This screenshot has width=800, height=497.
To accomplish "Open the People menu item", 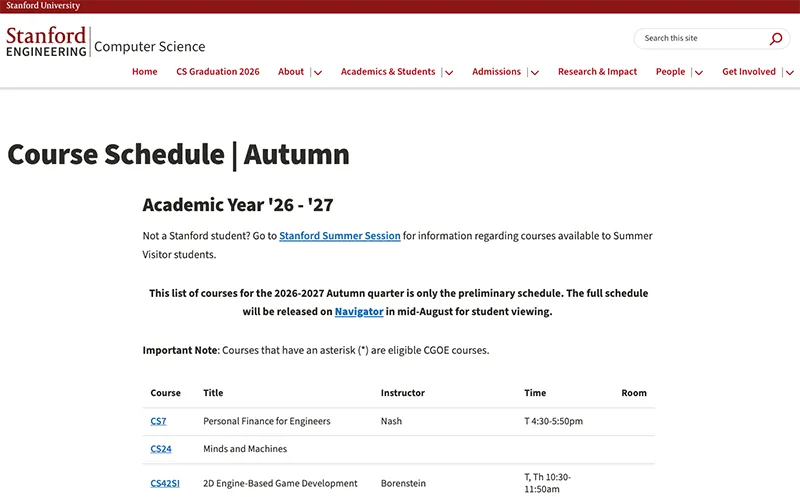I will pos(670,72).
